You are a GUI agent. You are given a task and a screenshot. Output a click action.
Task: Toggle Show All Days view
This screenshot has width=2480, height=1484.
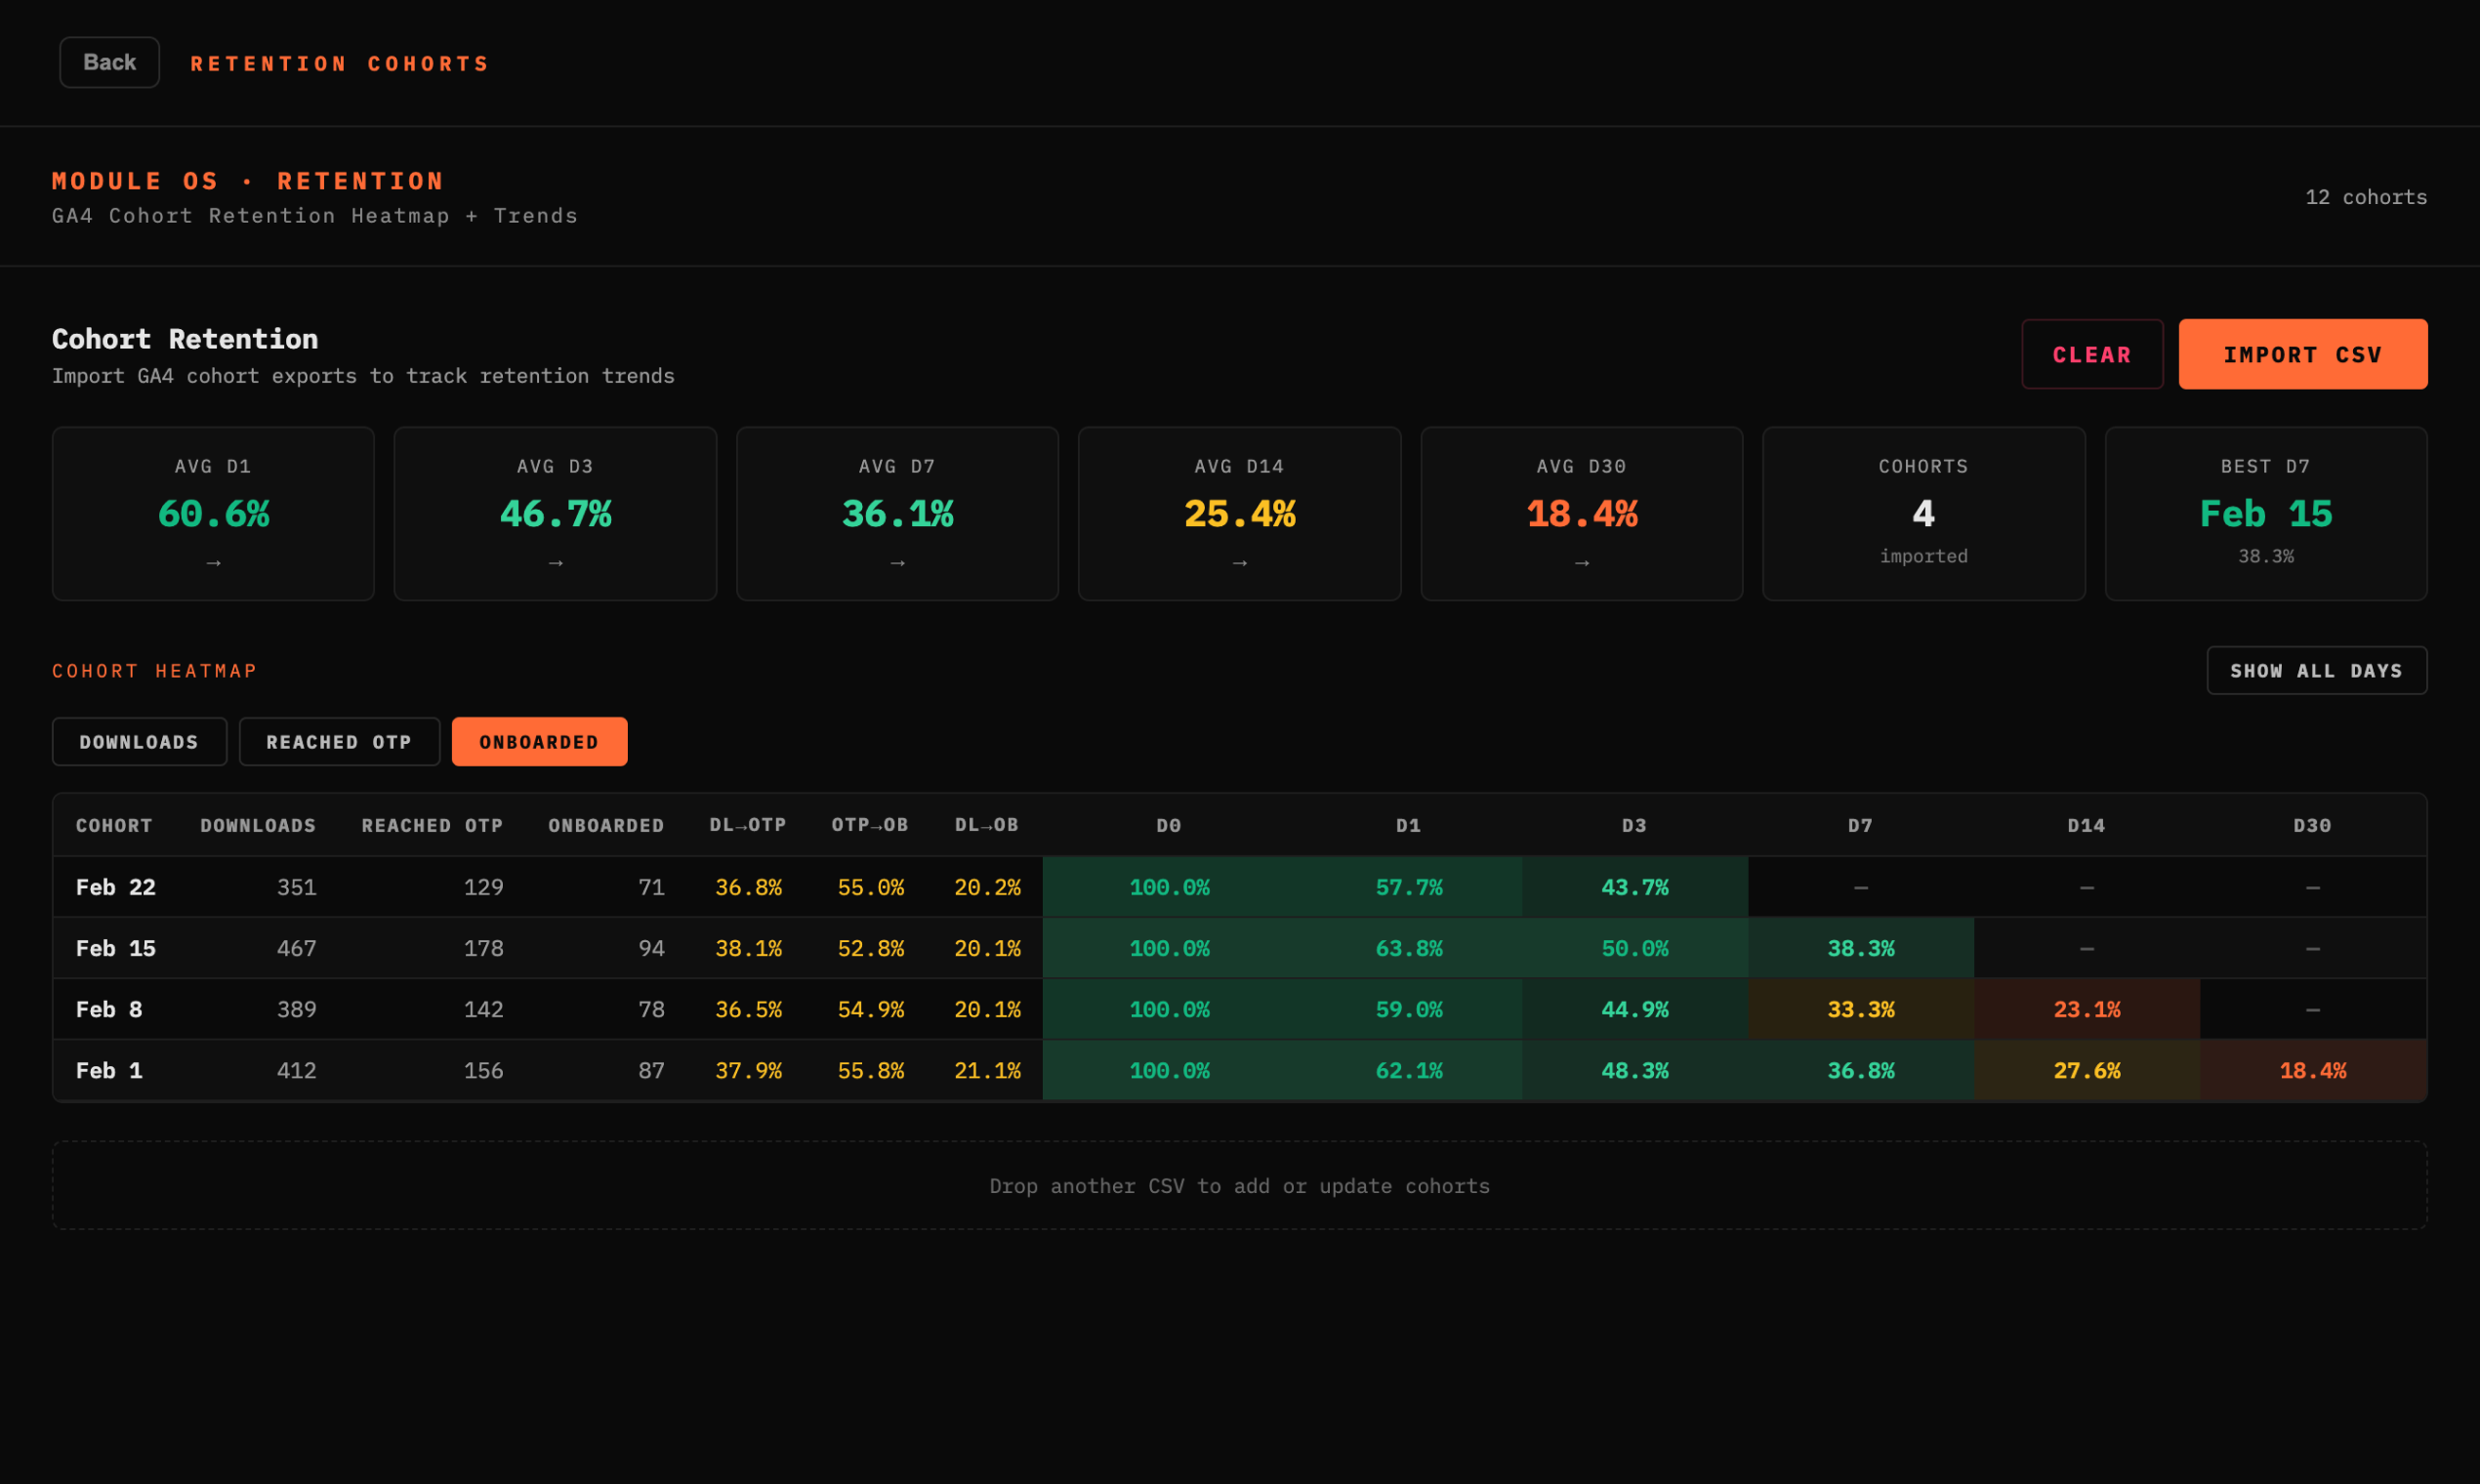pos(2315,670)
